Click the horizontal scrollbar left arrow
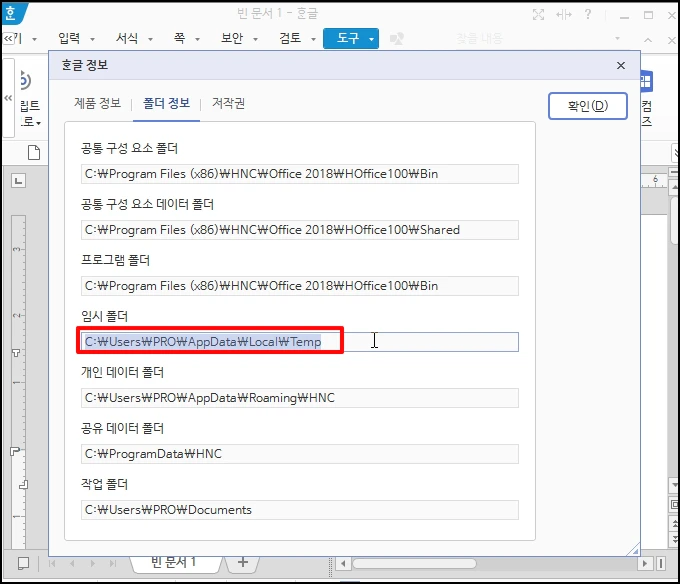 (343, 564)
